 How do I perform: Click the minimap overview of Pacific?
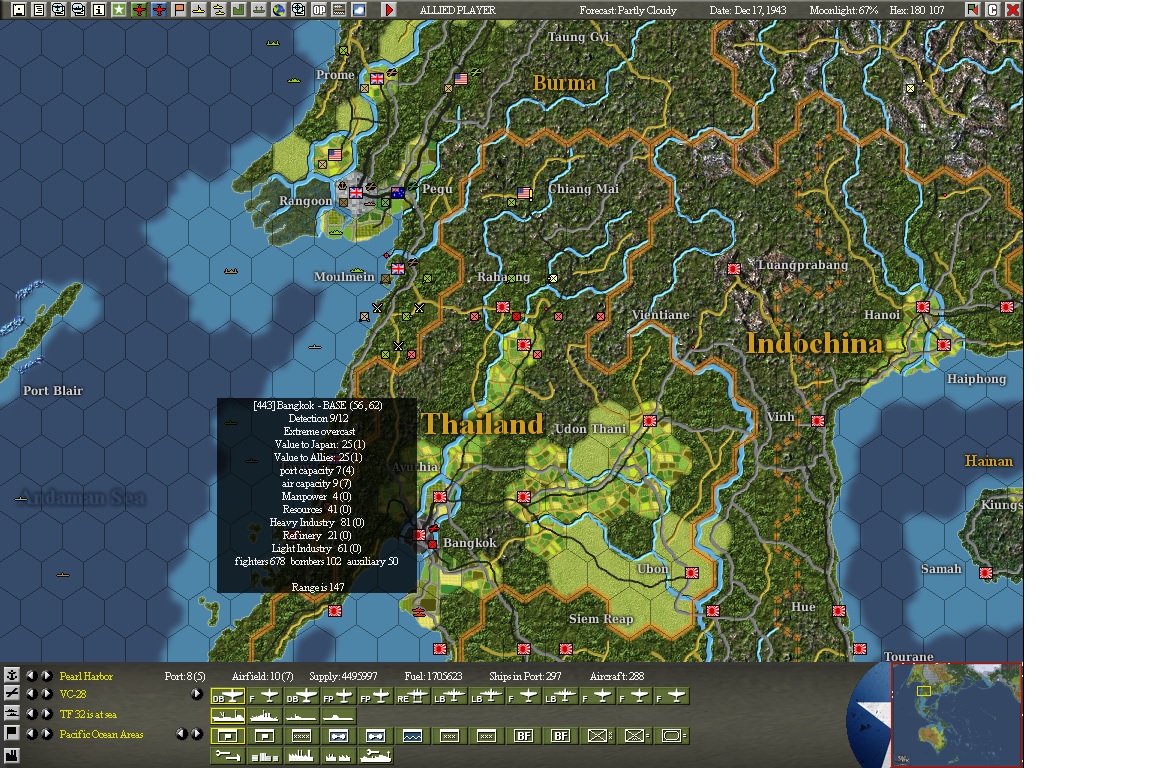point(956,715)
